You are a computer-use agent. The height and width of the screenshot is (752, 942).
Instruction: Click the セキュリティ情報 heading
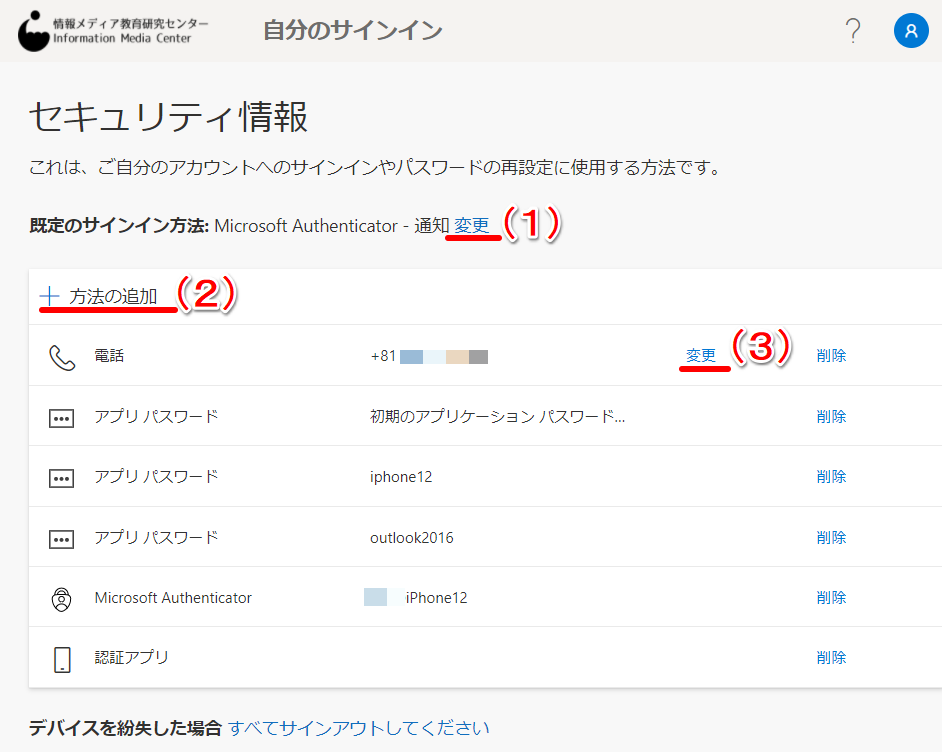coord(168,117)
